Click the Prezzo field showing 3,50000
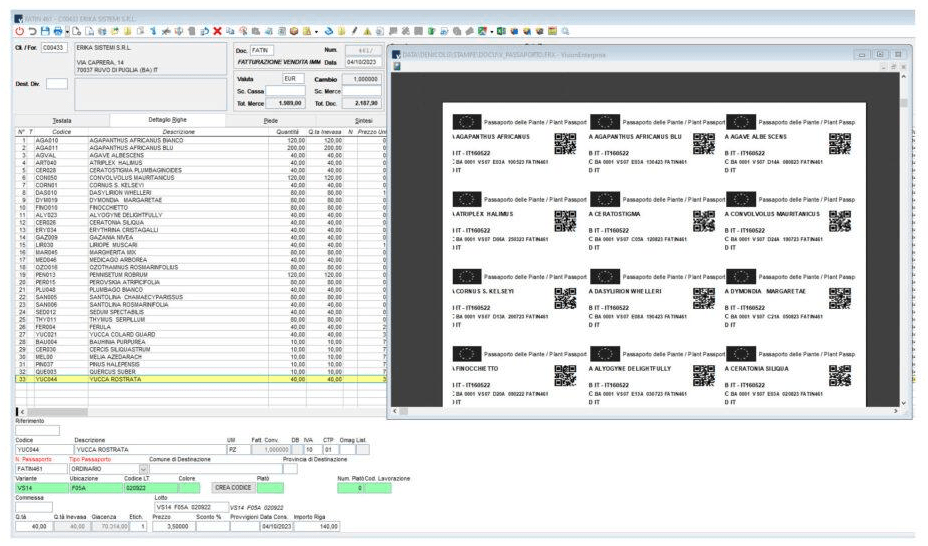 (x=173, y=526)
